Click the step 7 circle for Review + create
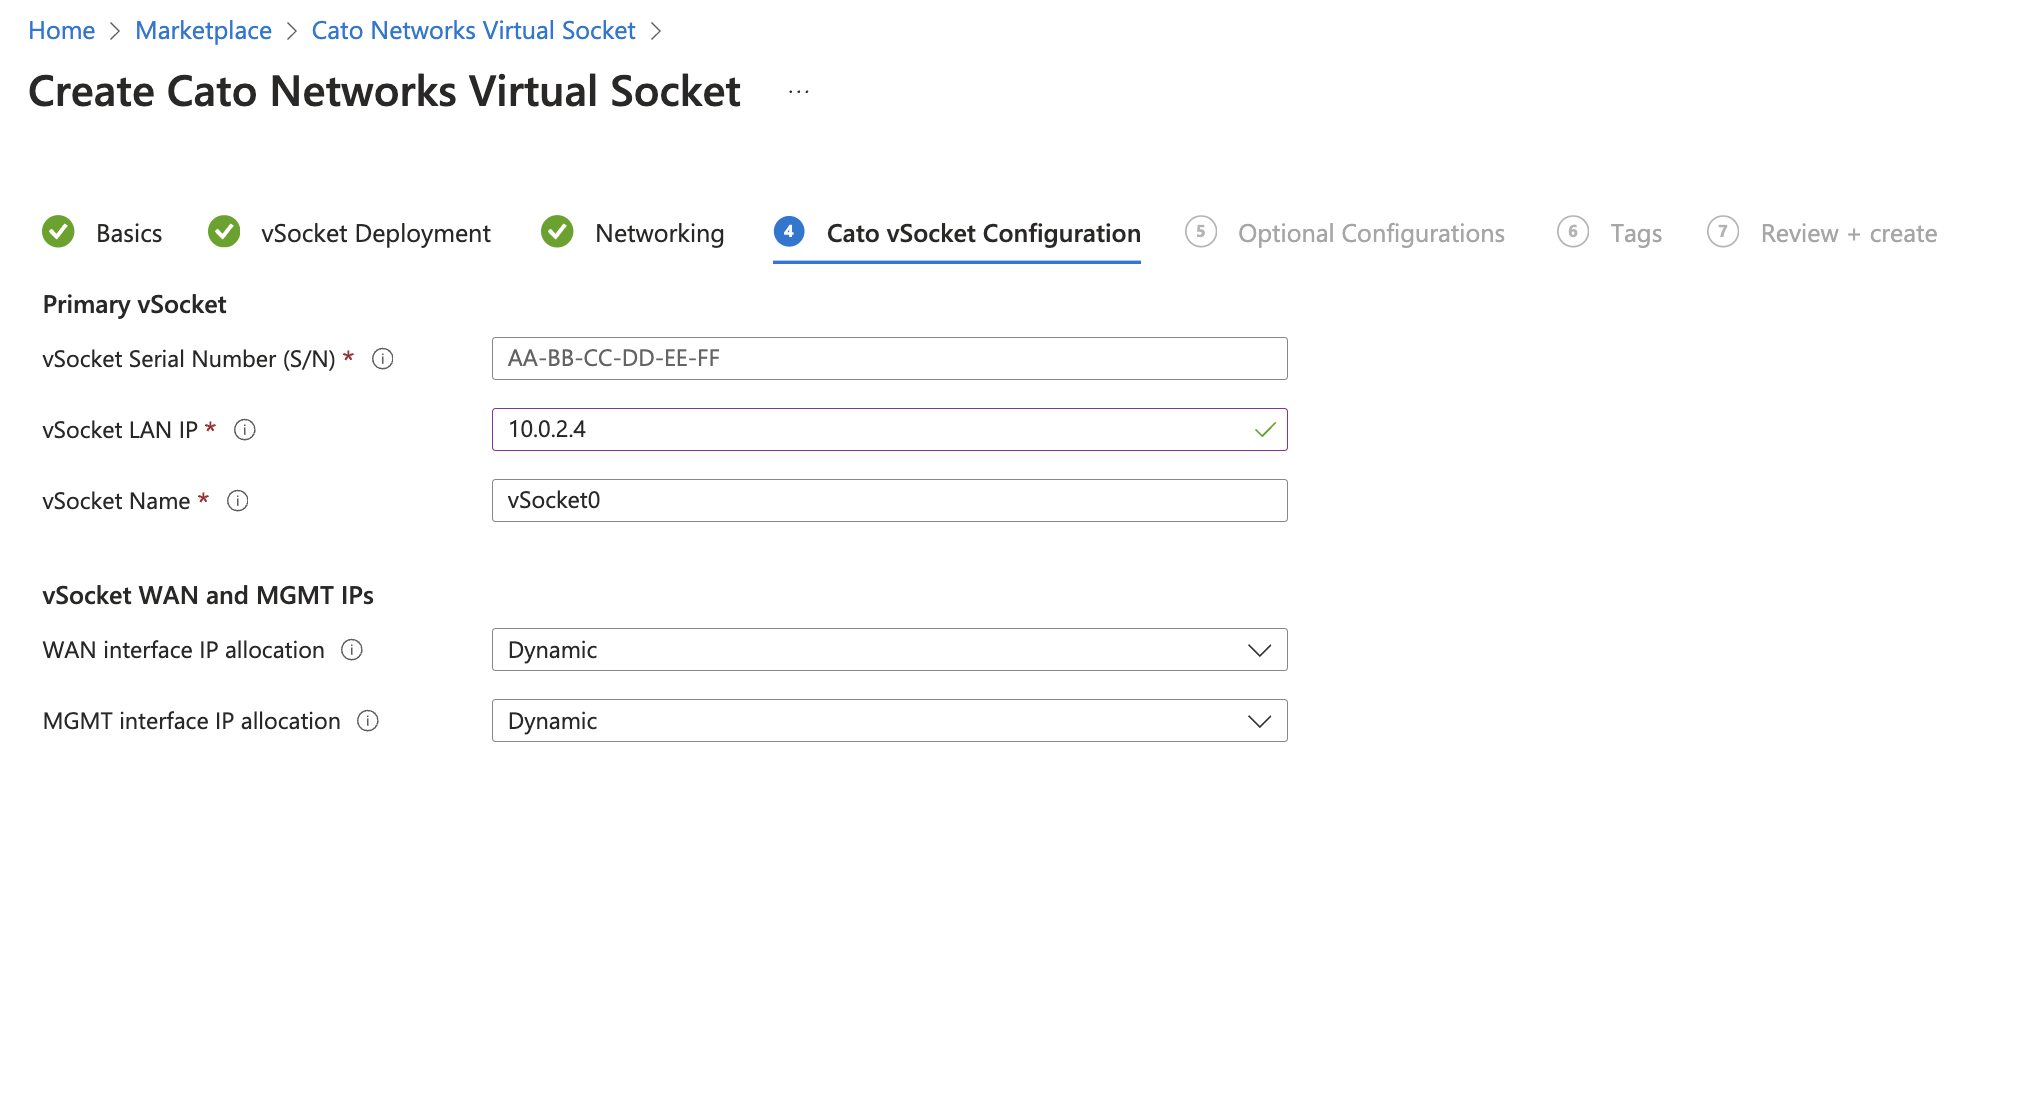The width and height of the screenshot is (2036, 1110). (x=1723, y=232)
